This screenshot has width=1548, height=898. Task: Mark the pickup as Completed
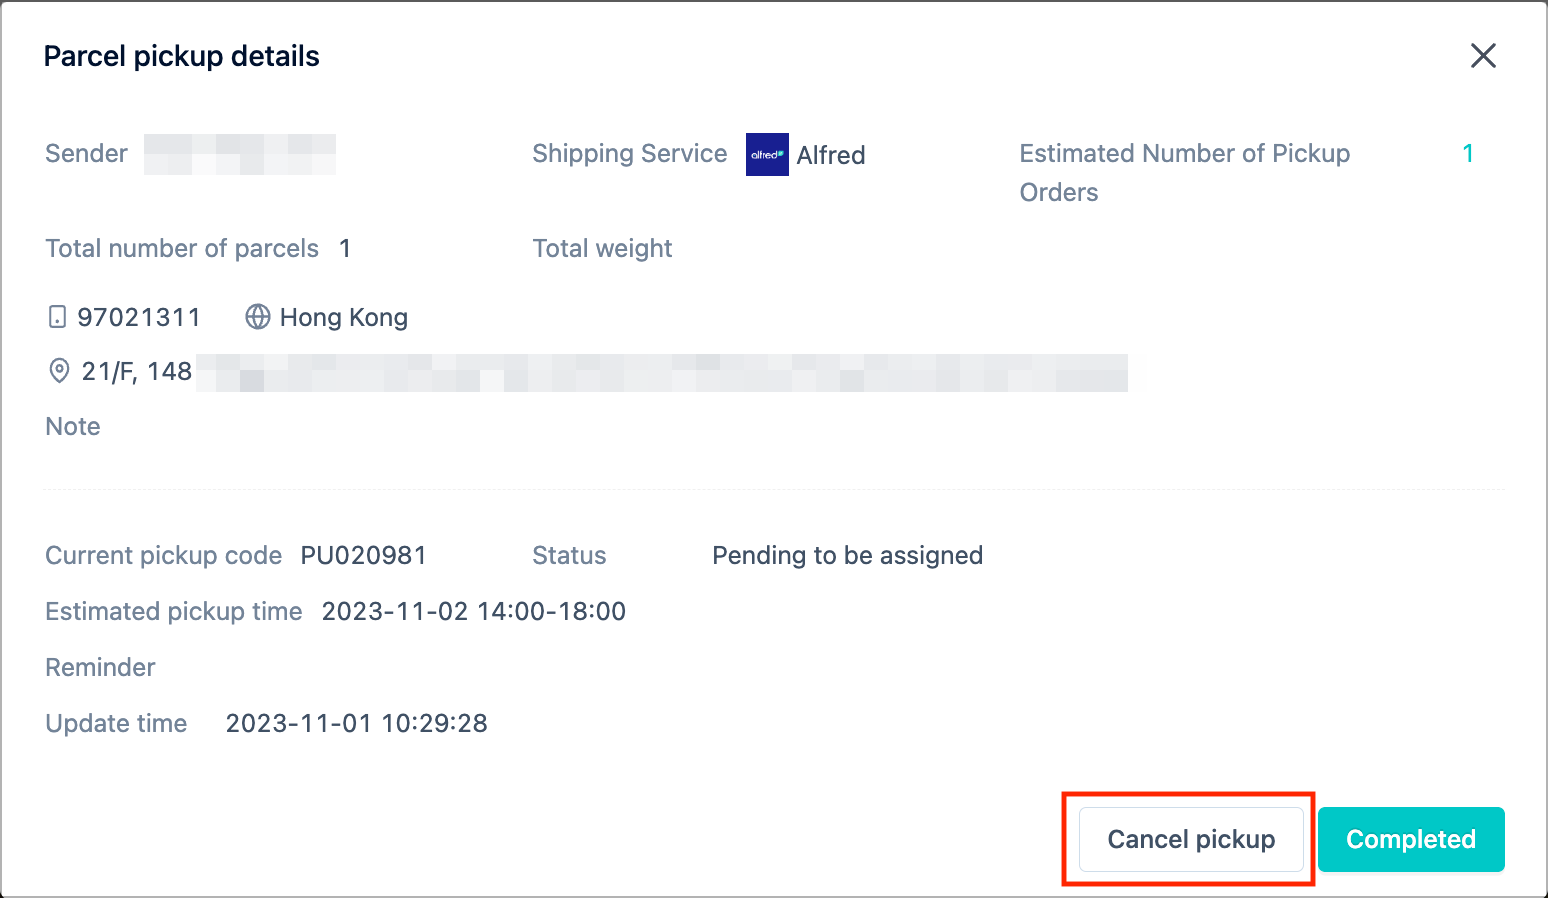point(1411,839)
